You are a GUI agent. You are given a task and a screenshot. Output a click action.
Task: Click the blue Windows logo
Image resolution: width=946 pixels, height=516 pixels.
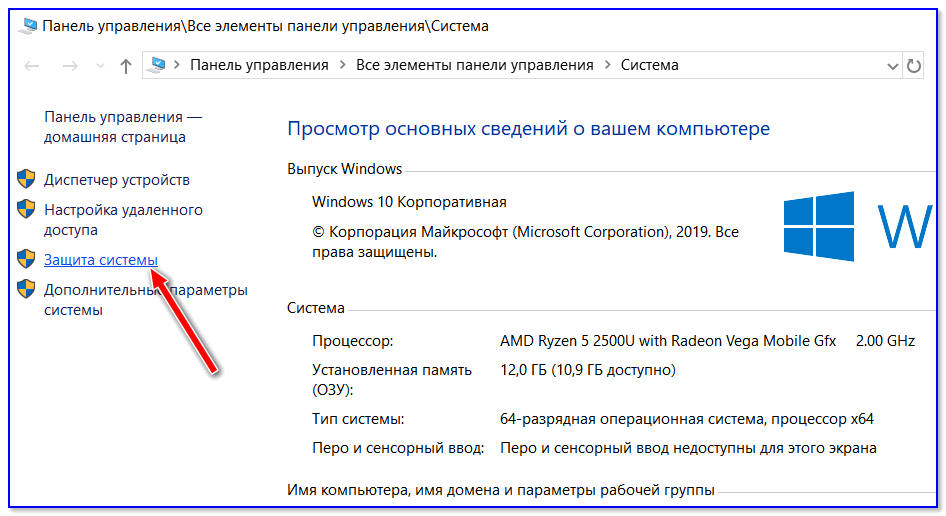[x=819, y=227]
